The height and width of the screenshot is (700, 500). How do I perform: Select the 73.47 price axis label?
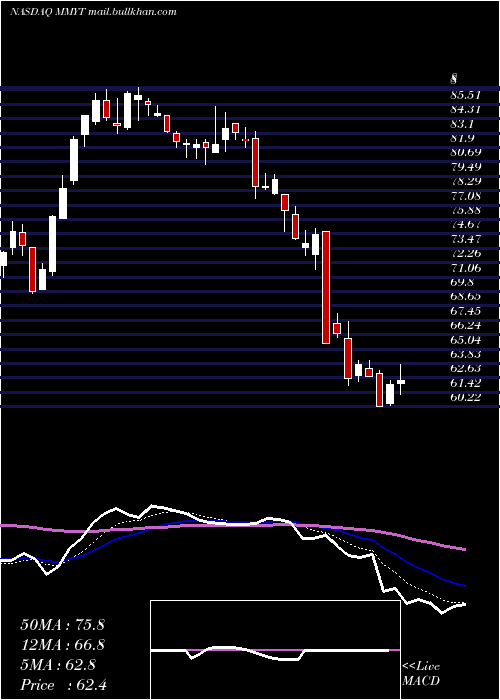pos(466,239)
